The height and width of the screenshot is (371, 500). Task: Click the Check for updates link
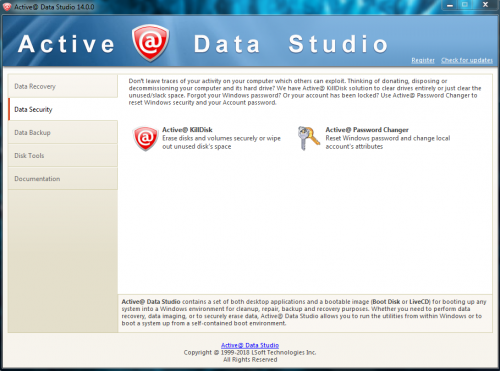pos(467,60)
